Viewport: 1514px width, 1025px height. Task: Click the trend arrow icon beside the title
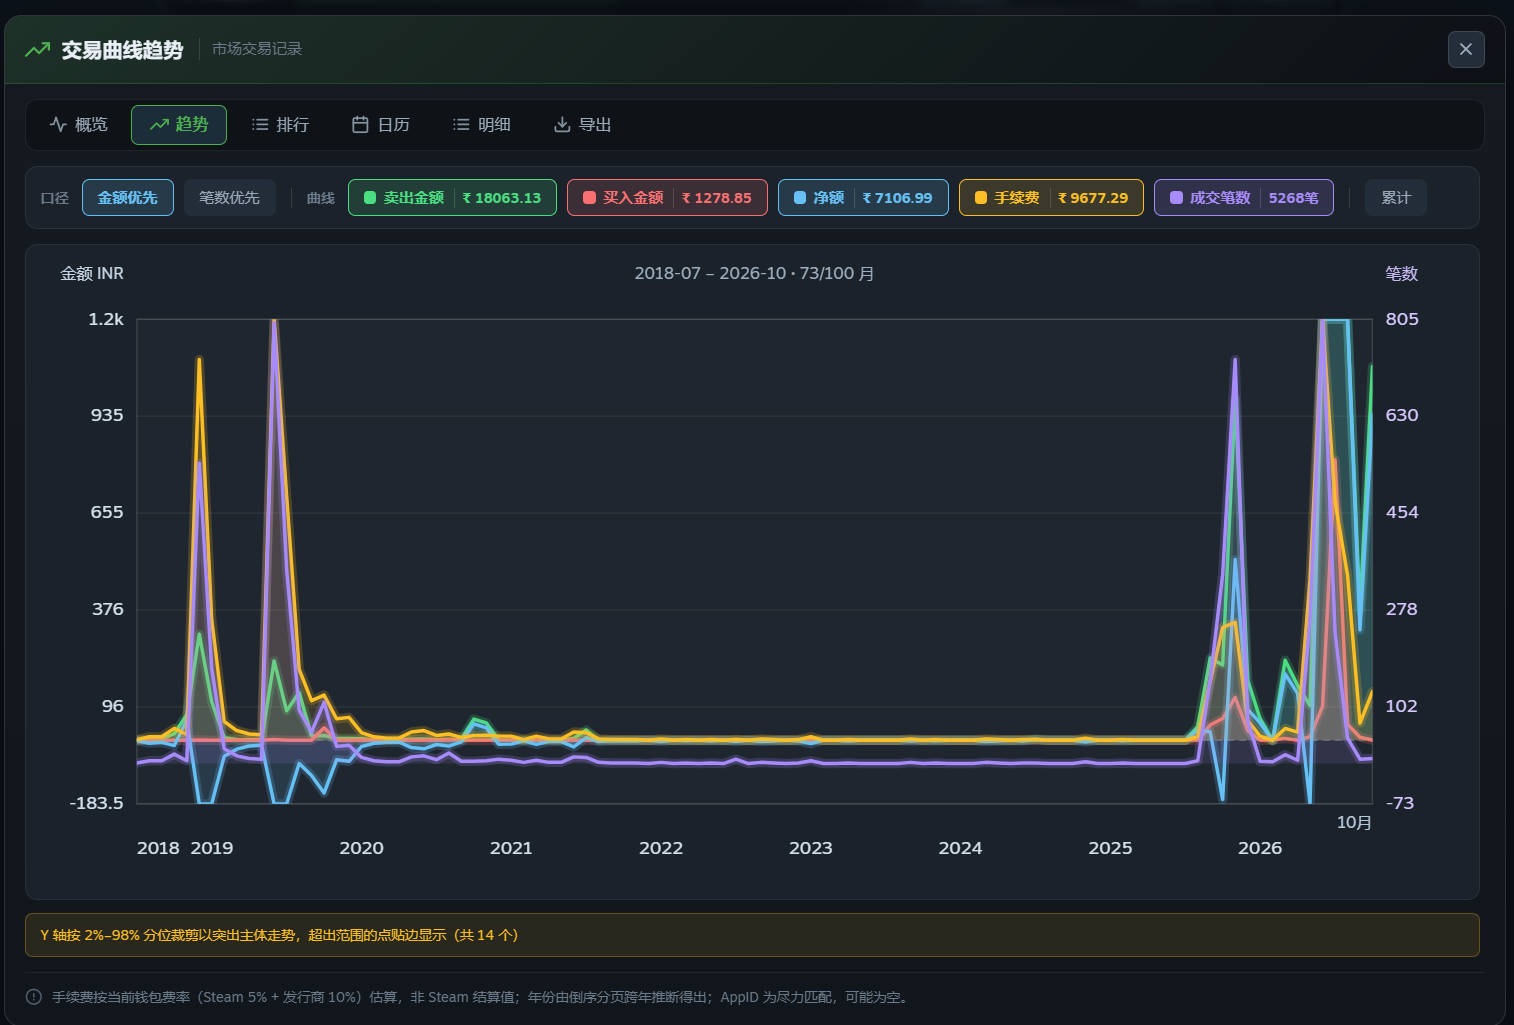click(37, 49)
